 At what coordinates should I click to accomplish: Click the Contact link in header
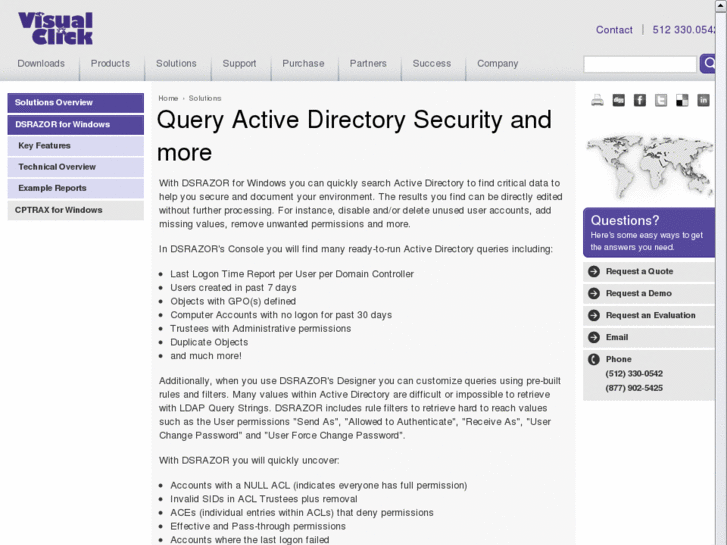coord(614,30)
